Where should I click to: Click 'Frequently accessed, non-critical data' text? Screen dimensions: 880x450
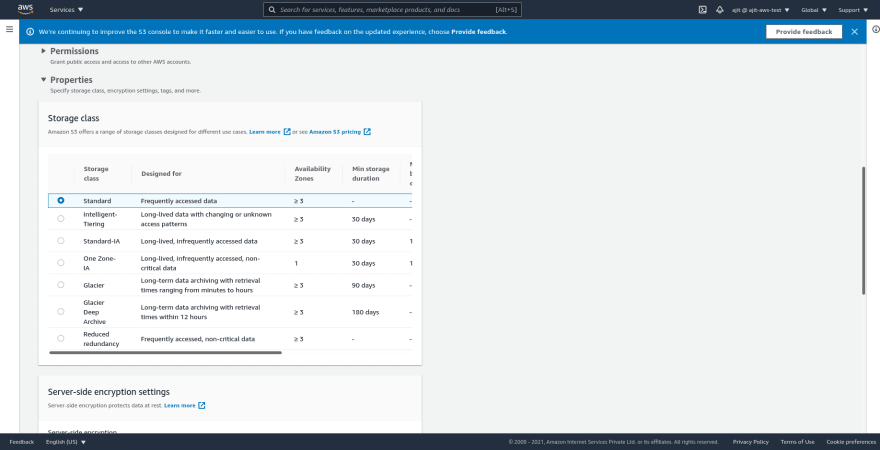coord(198,339)
